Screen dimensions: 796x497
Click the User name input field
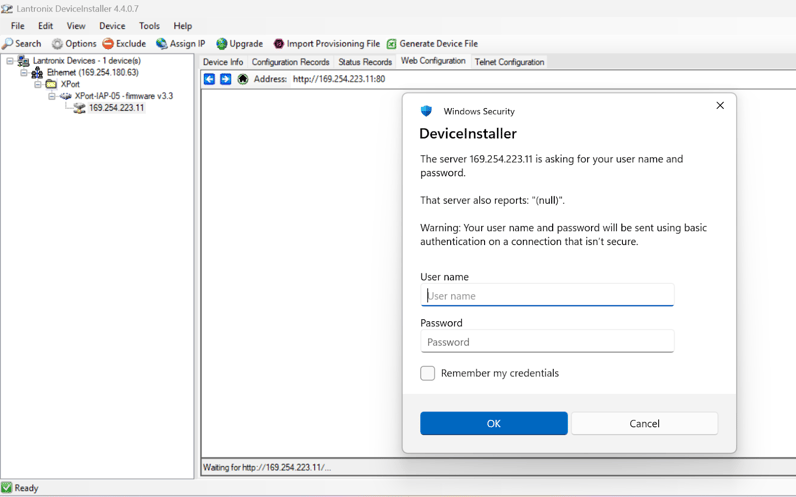[547, 295]
